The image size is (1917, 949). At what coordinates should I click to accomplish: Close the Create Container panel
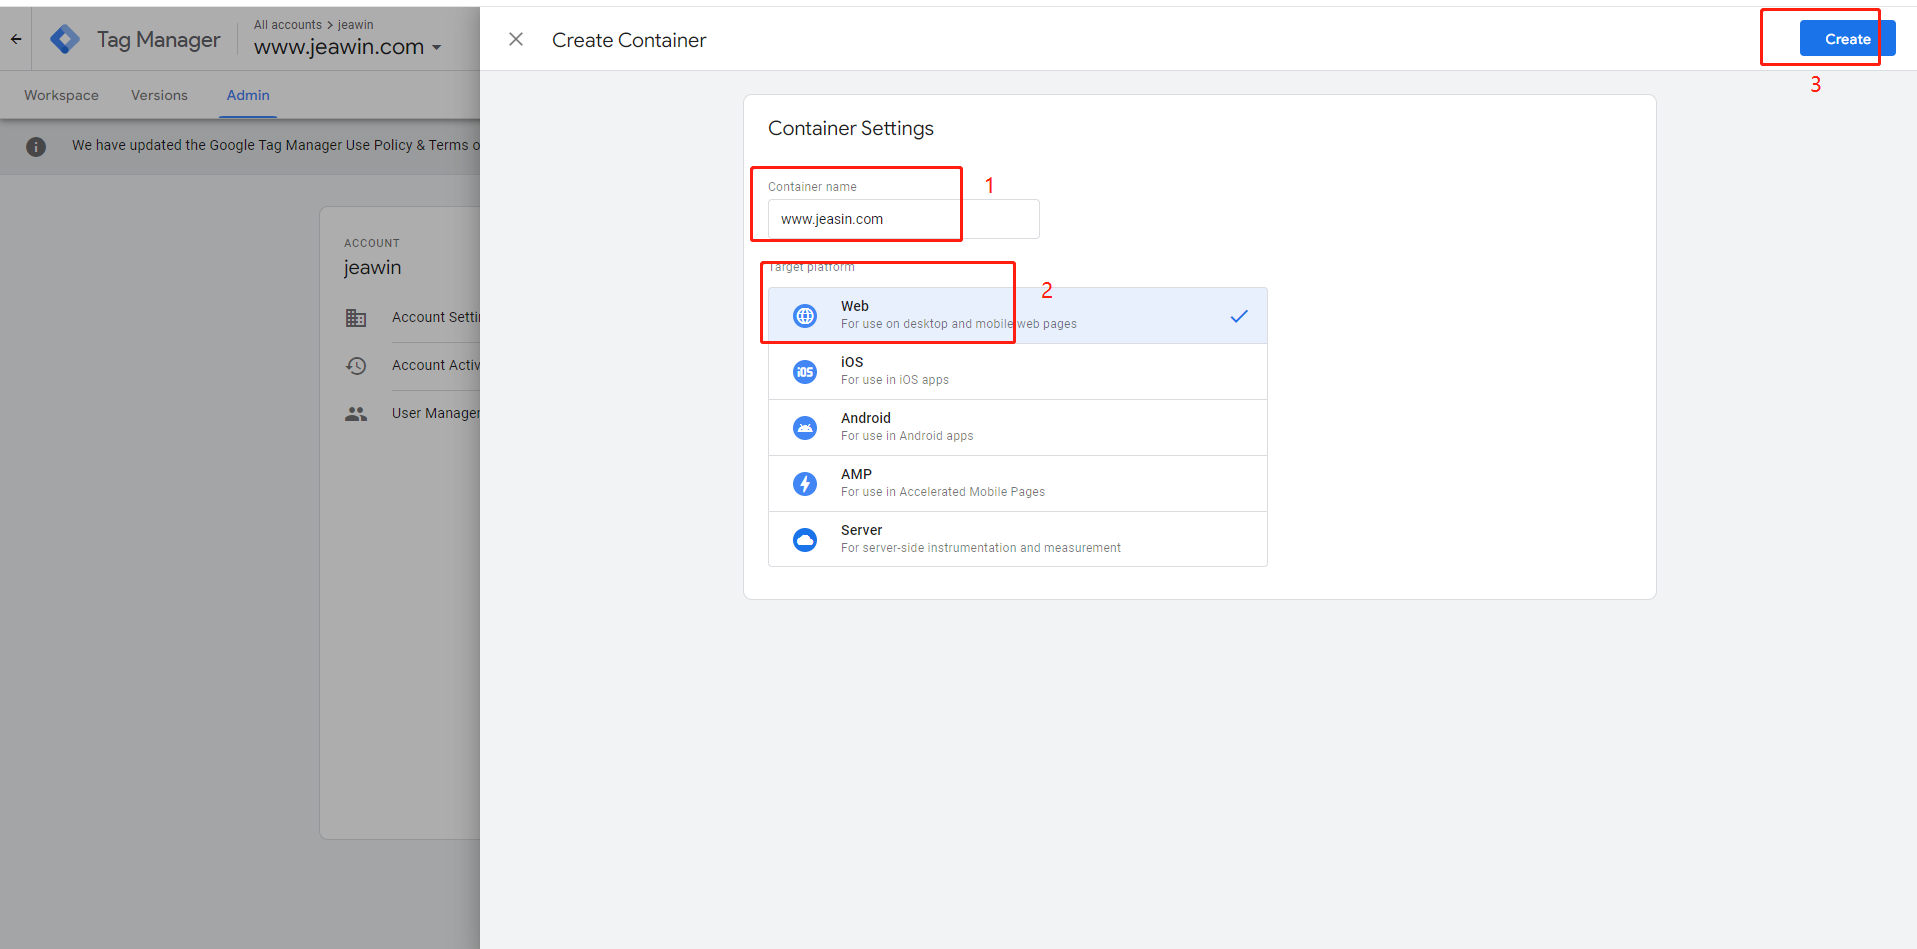click(516, 39)
